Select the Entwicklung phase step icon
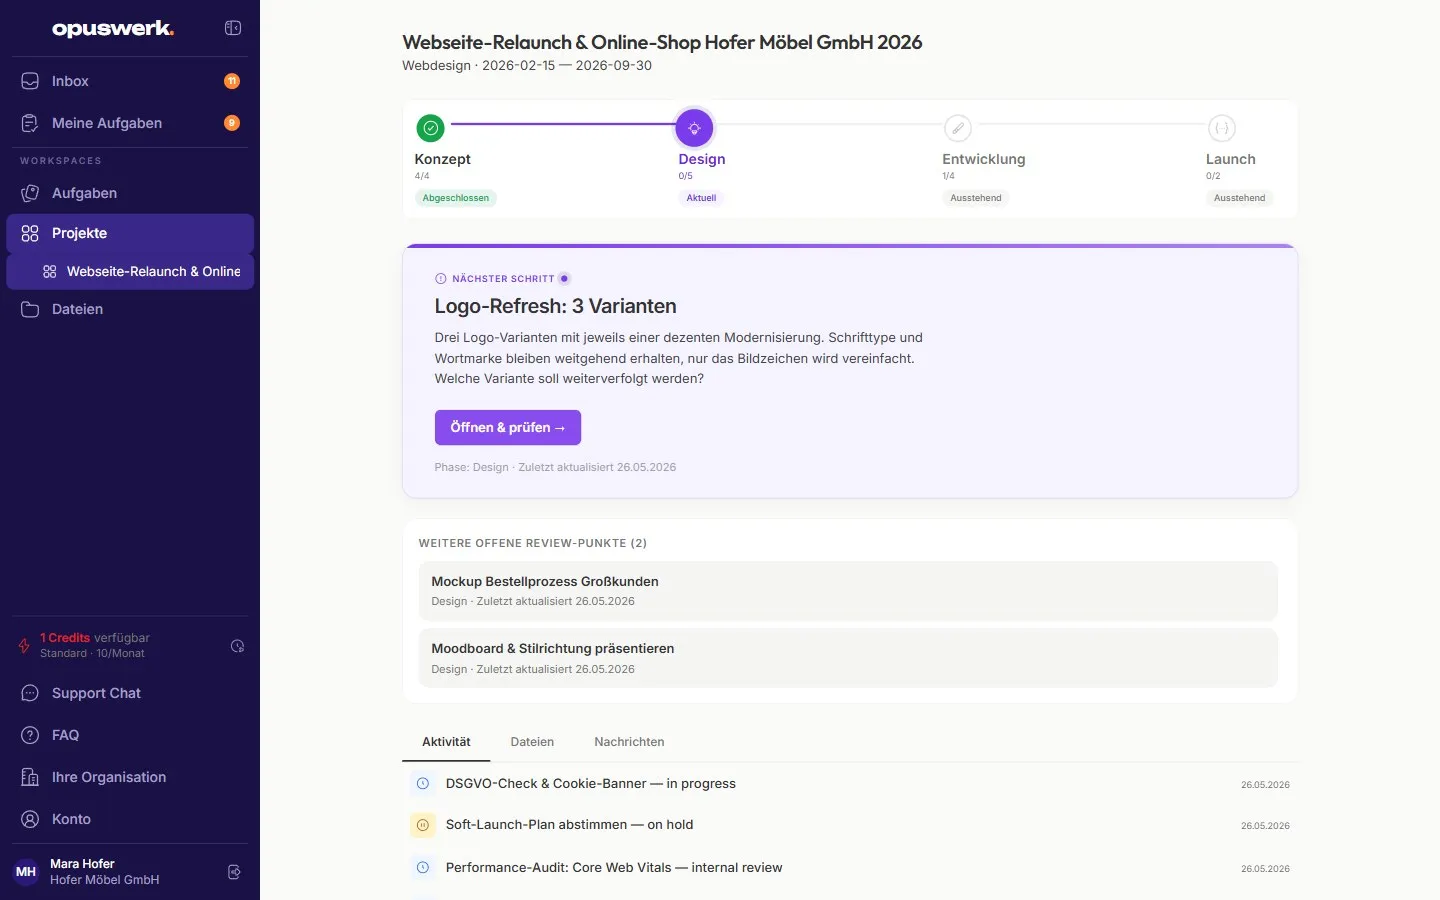Viewport: 1440px width, 900px height. point(958,128)
